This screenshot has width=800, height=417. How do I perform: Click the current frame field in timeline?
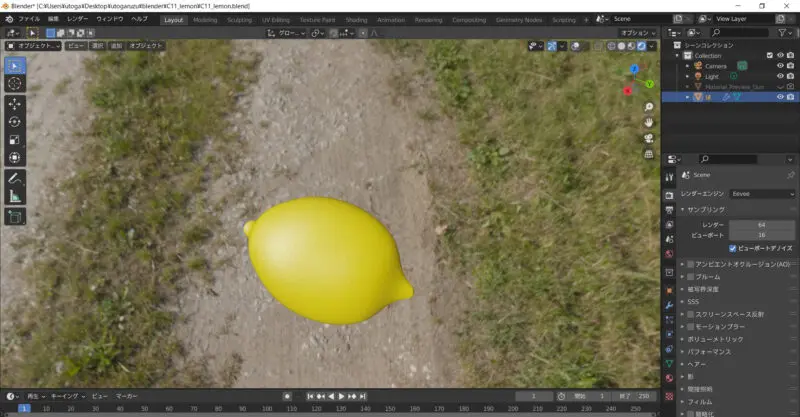pos(534,396)
